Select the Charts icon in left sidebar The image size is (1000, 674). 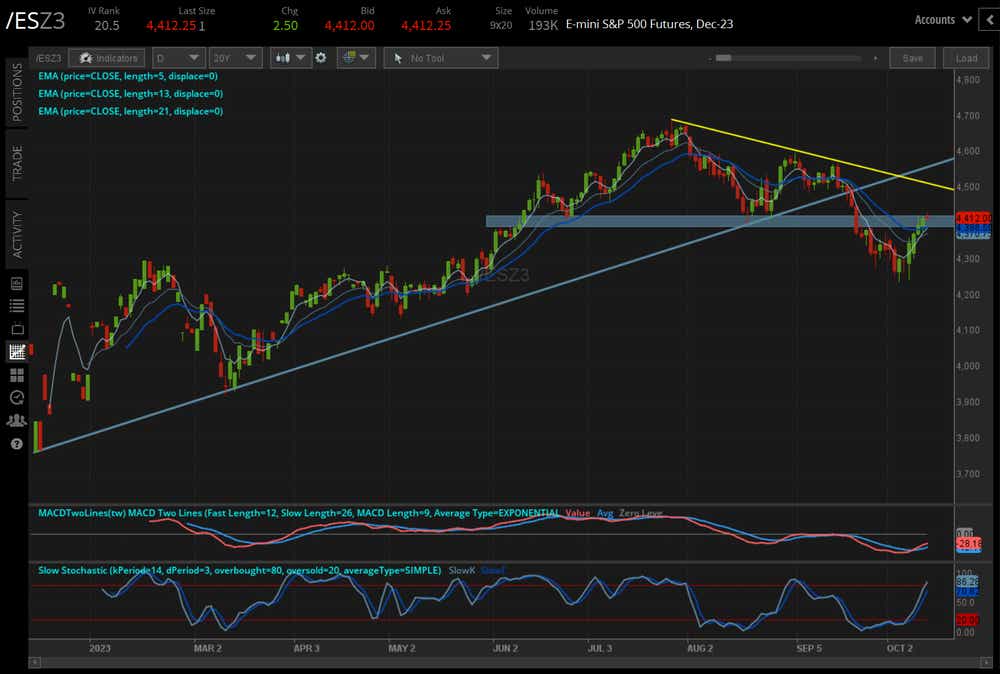(x=16, y=351)
